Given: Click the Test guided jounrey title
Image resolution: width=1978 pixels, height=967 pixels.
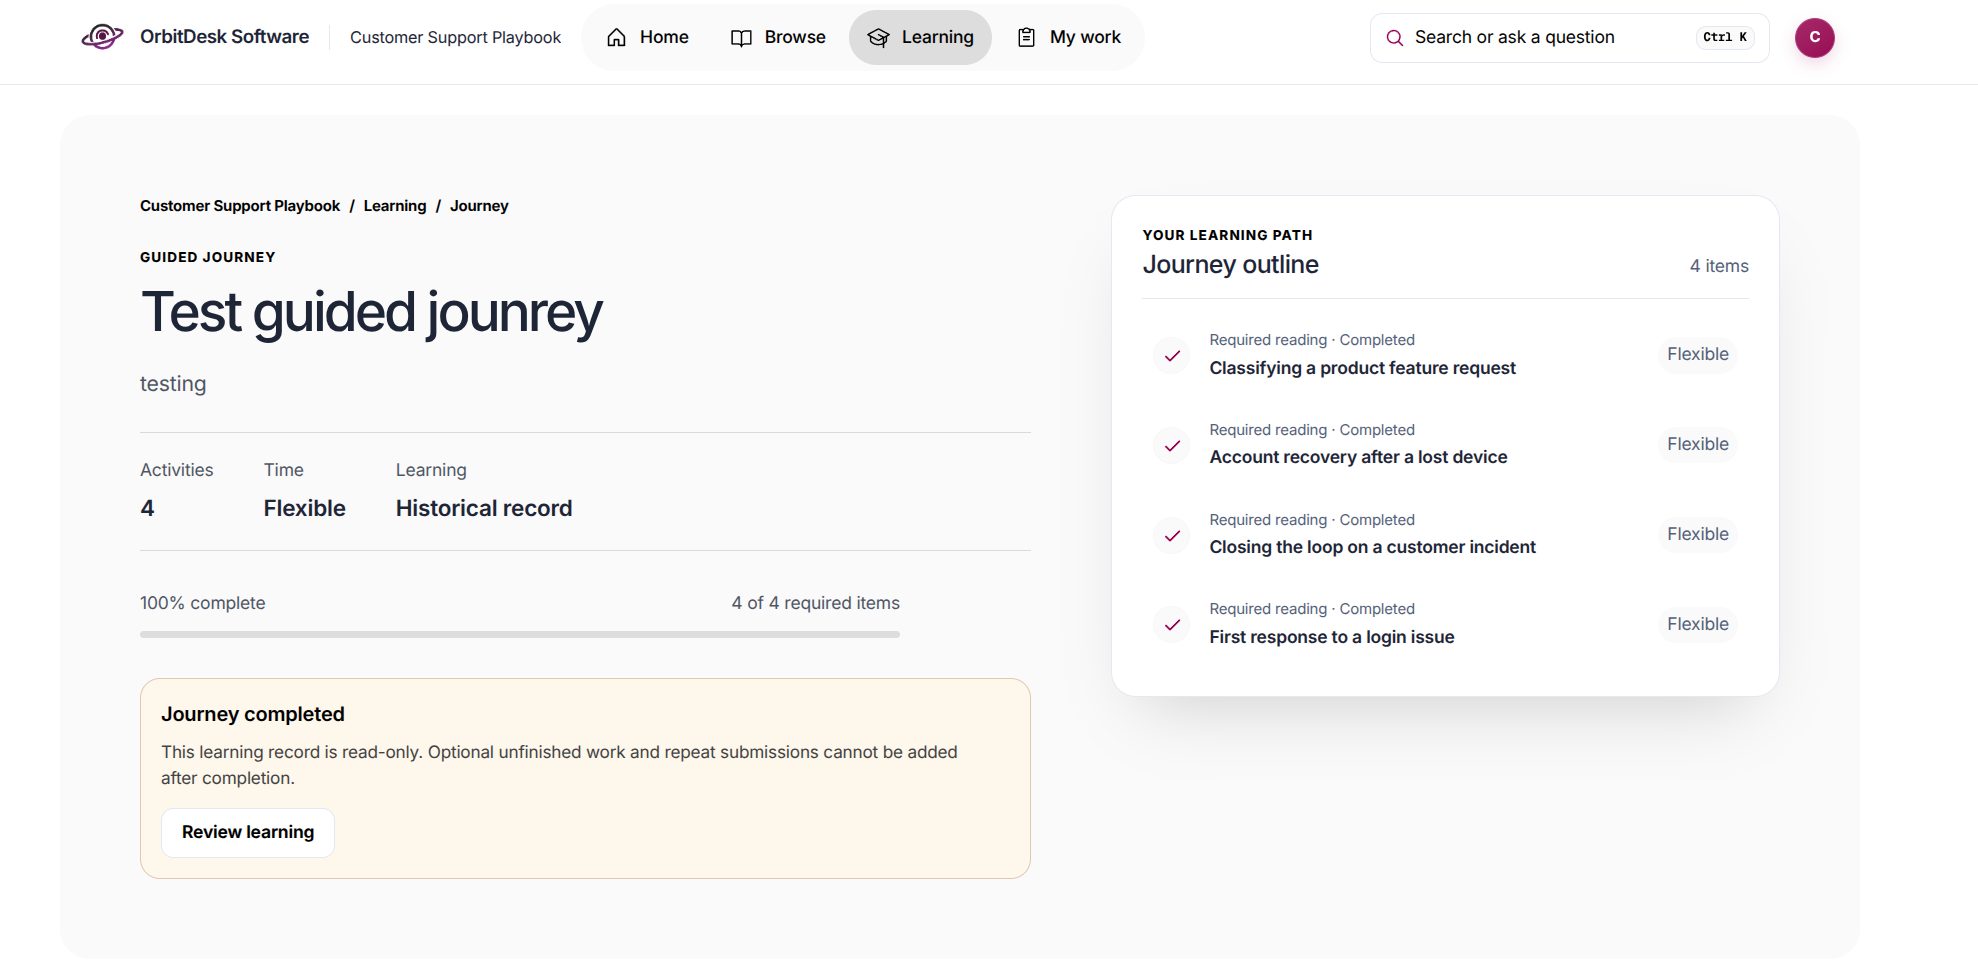Looking at the screenshot, I should 371,313.
